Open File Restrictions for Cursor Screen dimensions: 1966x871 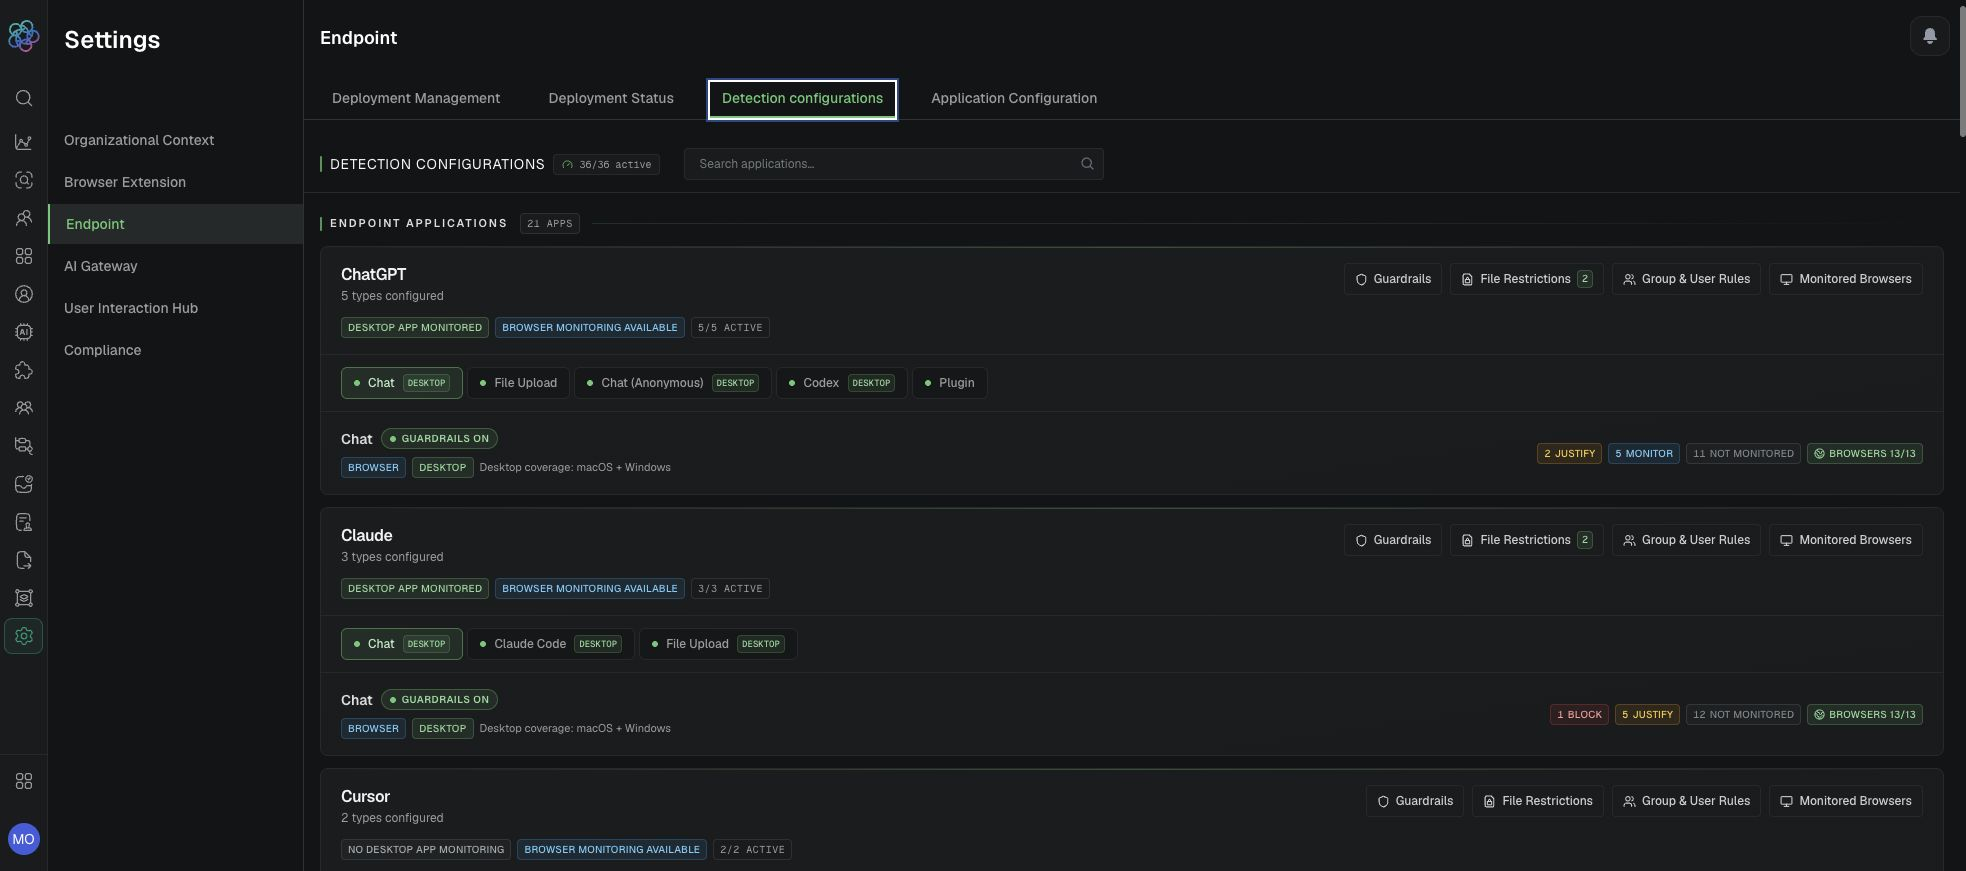(1538, 801)
